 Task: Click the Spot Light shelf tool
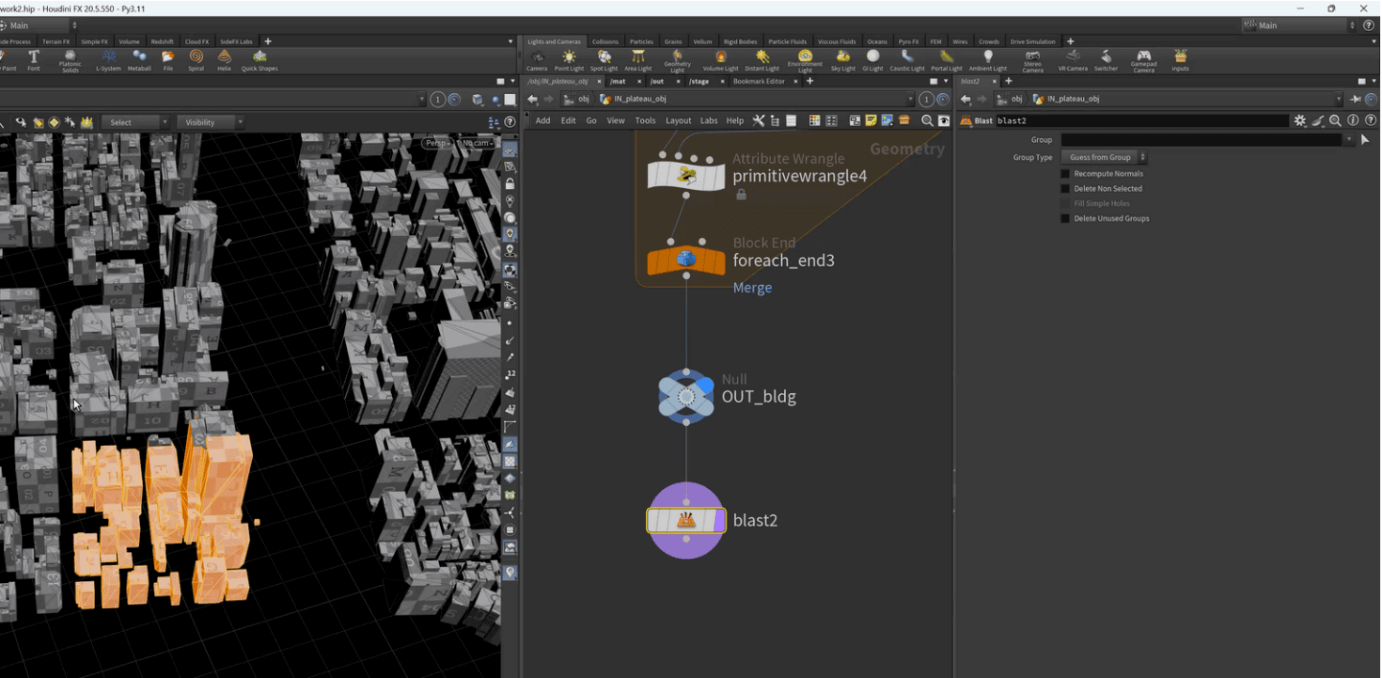[603, 60]
